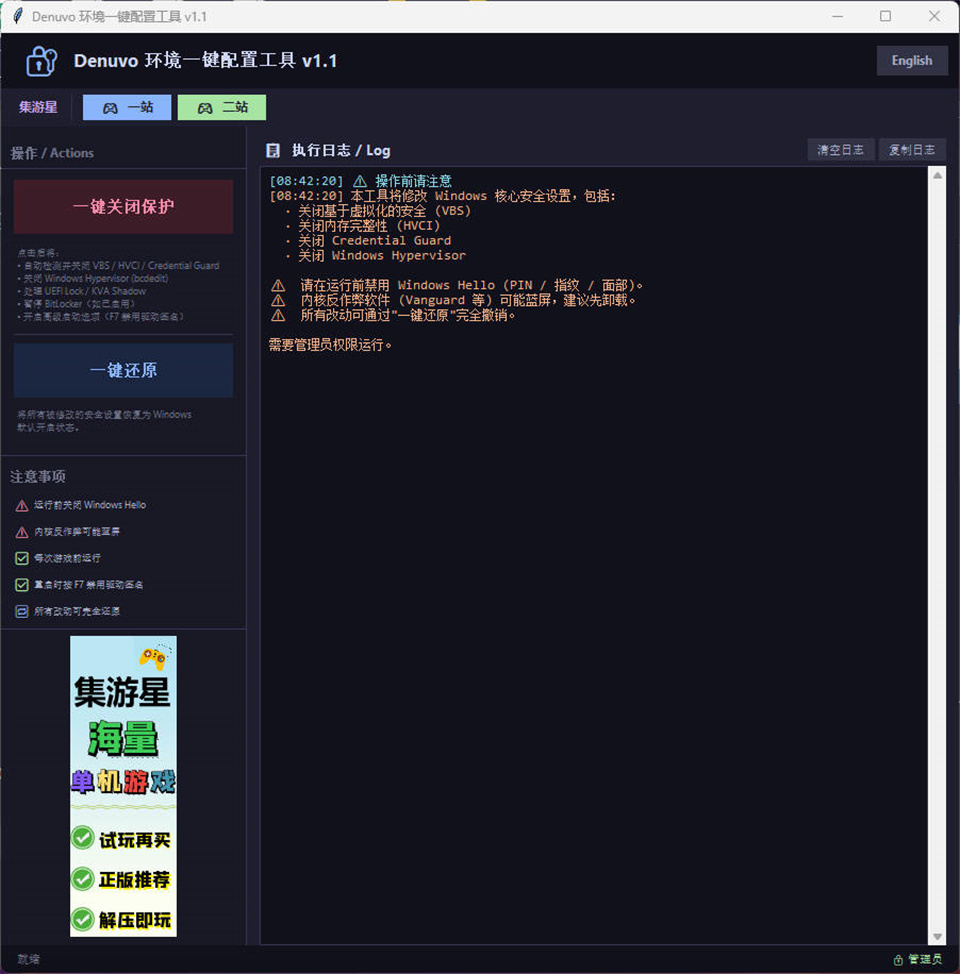The width and height of the screenshot is (960, 974).
Task: Click green check badge beside 解压即玩
Action: pyautogui.click(x=82, y=919)
